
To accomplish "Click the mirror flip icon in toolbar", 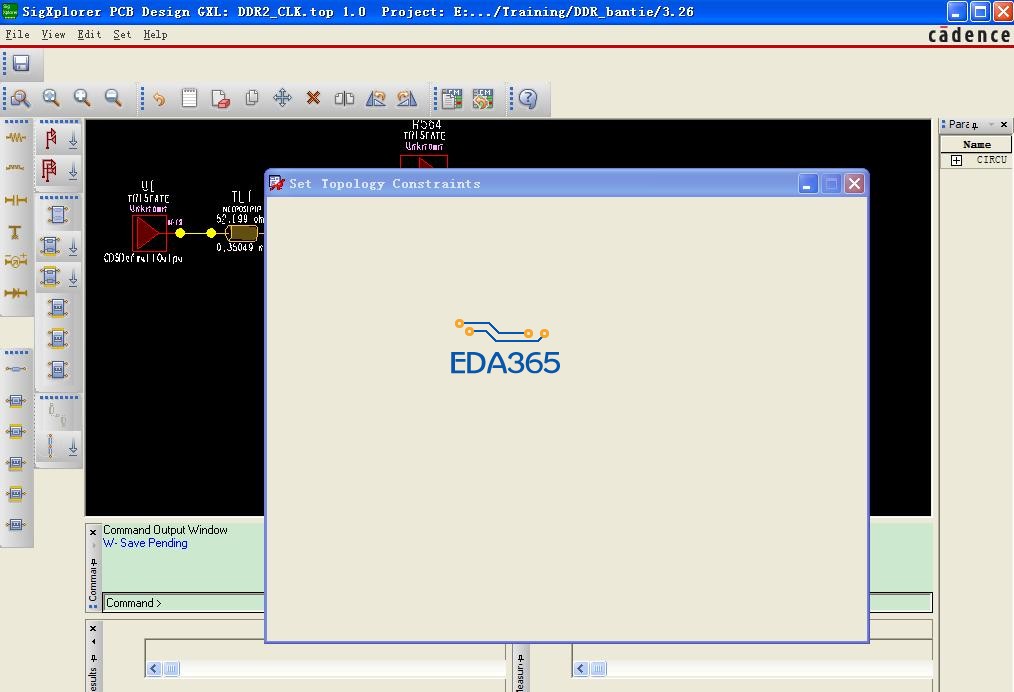I will point(344,98).
